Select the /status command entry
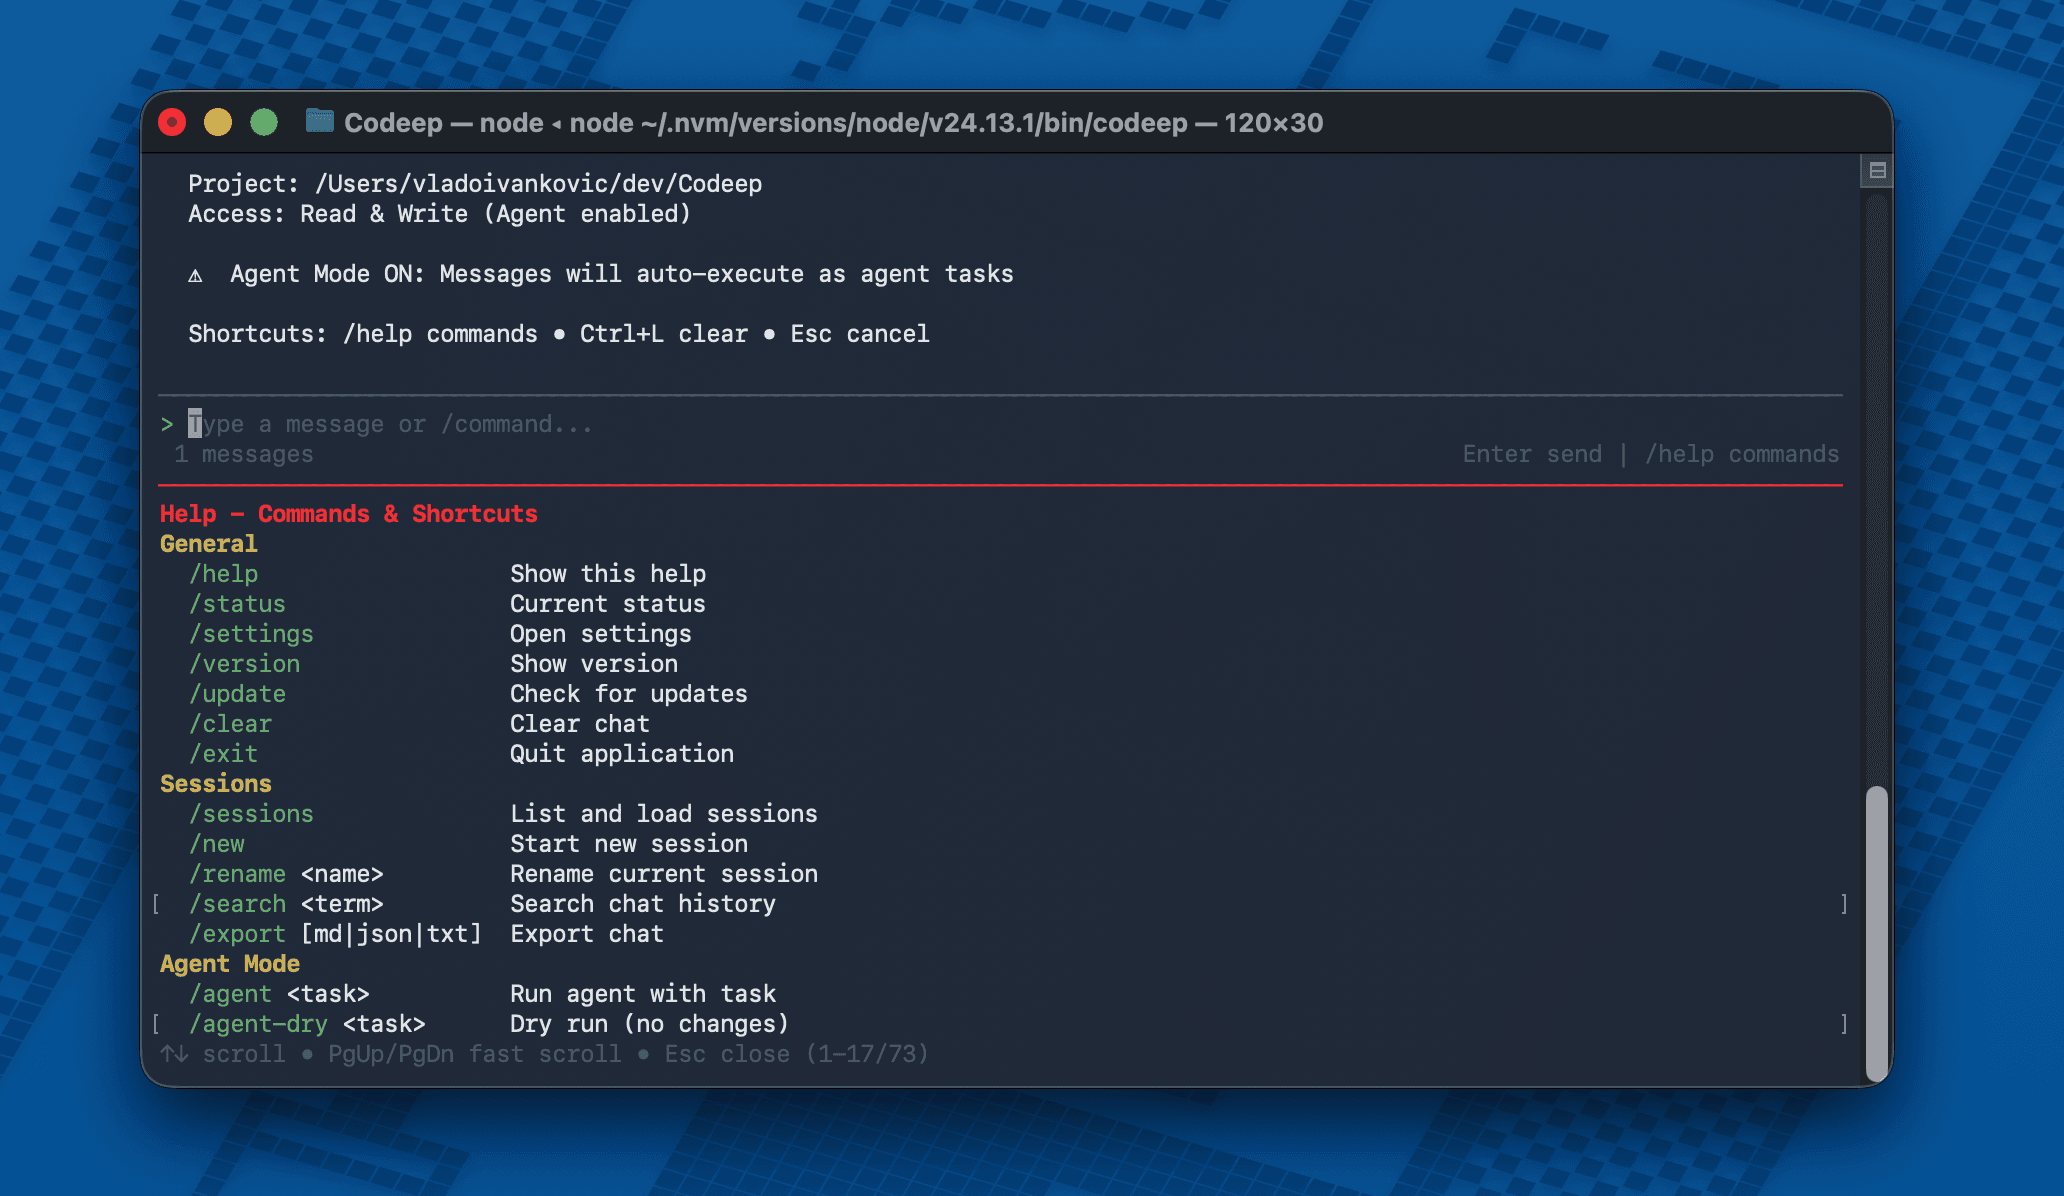 [x=237, y=603]
